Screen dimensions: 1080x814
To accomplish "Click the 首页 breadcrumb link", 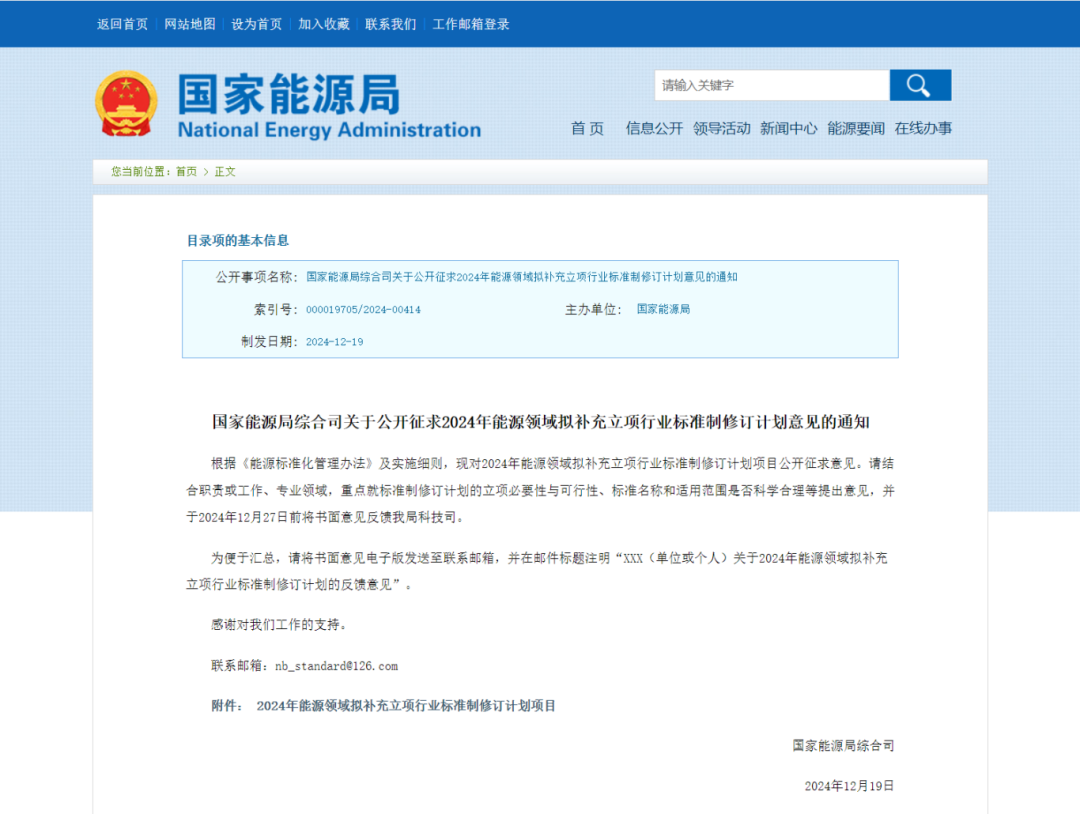I will 186,172.
